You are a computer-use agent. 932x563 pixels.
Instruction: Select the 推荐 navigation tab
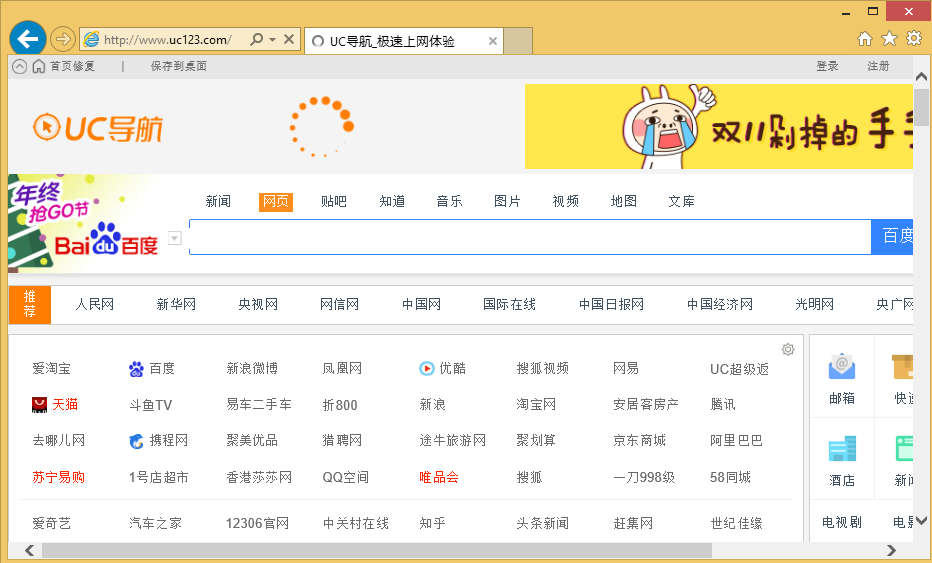pos(30,305)
